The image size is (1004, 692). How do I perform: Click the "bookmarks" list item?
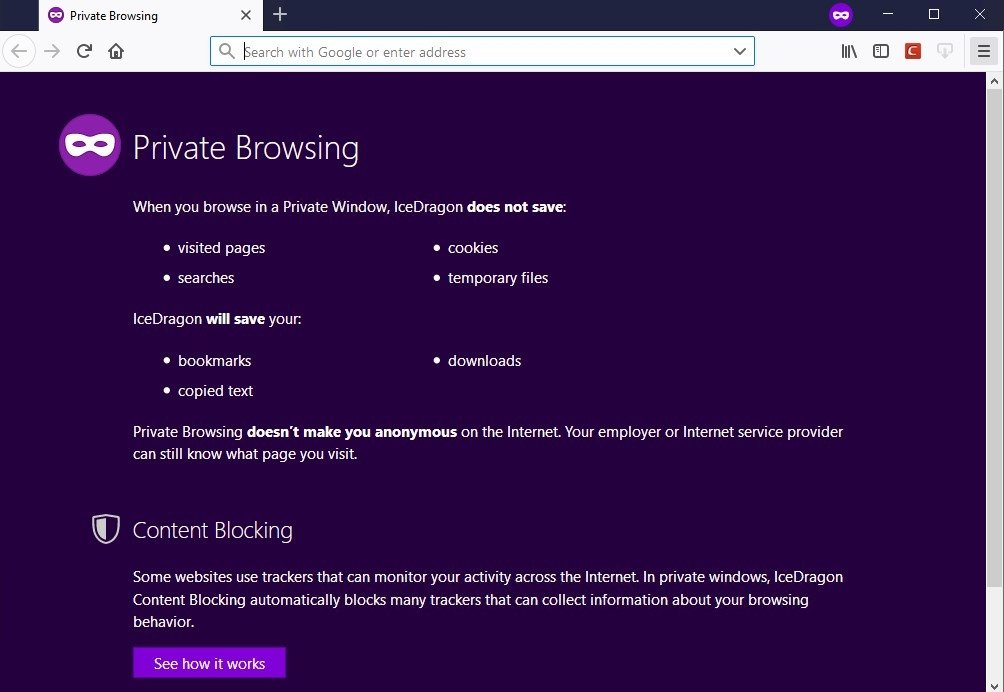(215, 360)
